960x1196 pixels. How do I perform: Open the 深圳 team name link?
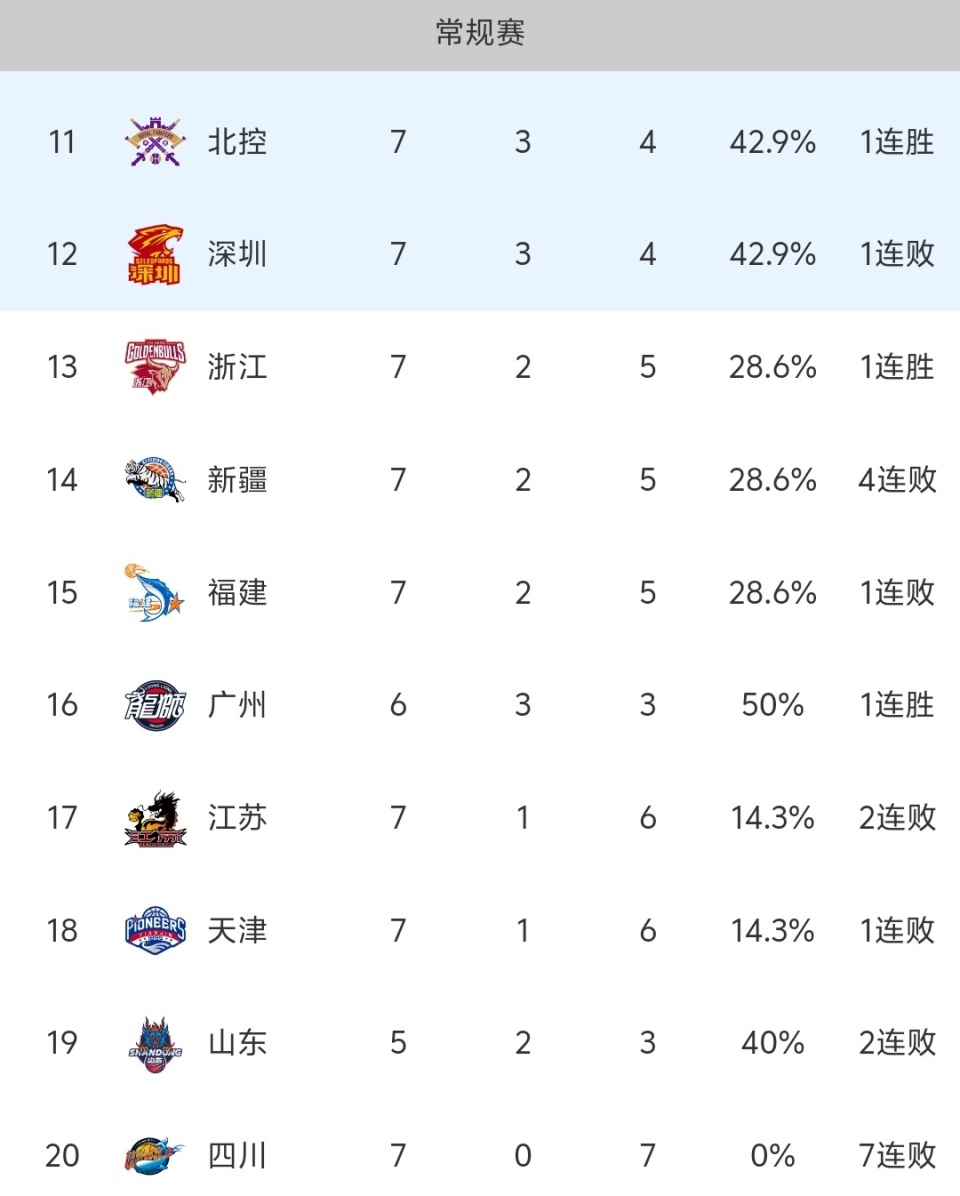[238, 255]
